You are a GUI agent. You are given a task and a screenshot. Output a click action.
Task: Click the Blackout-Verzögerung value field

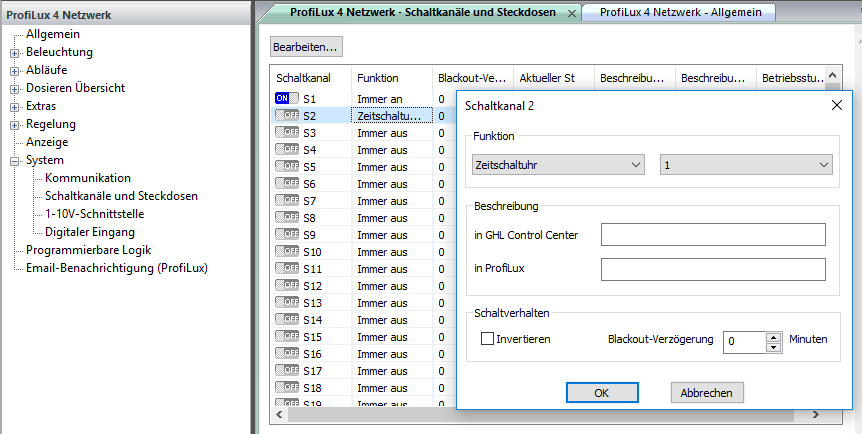pyautogui.click(x=744, y=342)
